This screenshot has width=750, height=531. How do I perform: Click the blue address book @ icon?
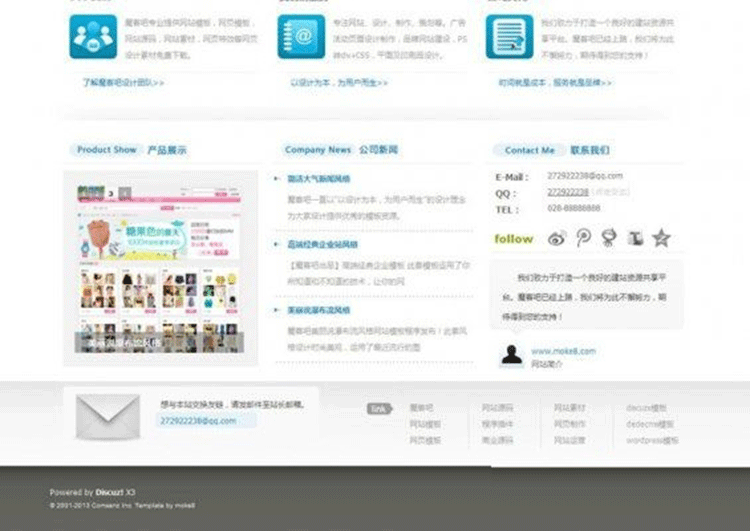301,37
